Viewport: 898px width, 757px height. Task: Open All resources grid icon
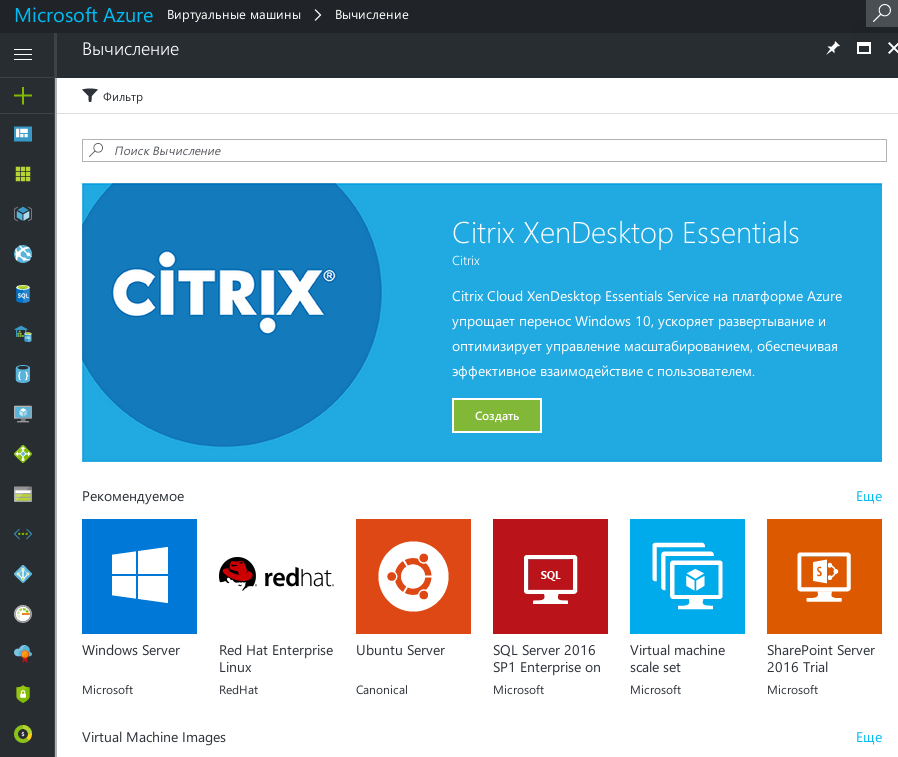(x=23, y=174)
